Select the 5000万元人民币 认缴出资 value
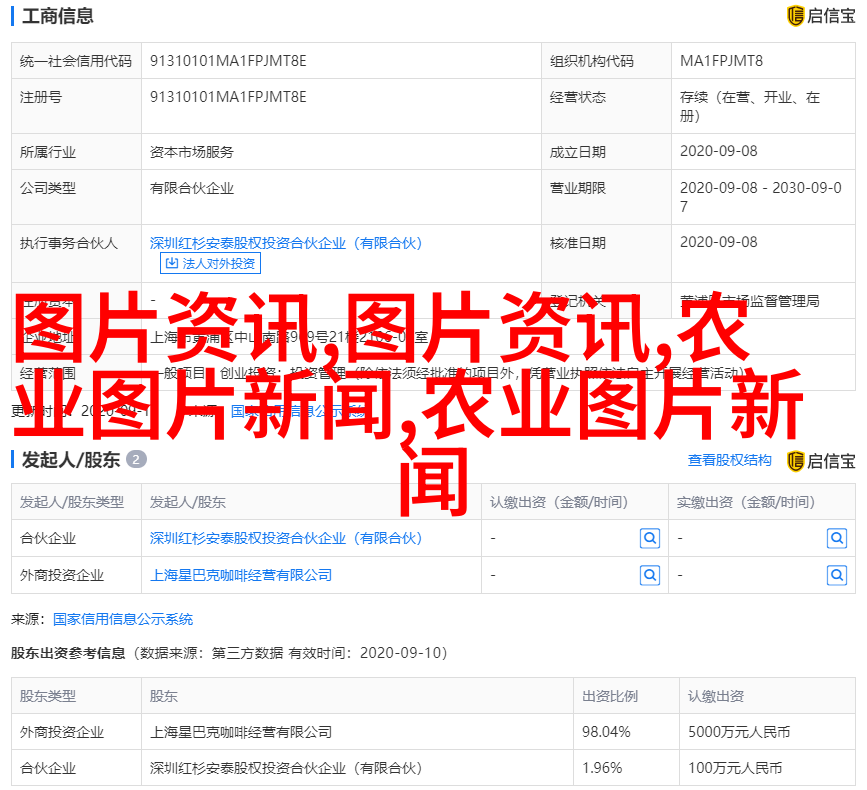The height and width of the screenshot is (790, 867). [739, 732]
